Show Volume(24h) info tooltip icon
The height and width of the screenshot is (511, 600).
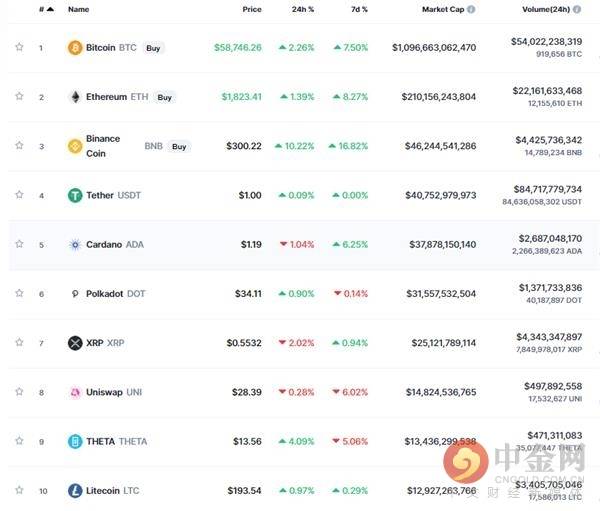[578, 9]
